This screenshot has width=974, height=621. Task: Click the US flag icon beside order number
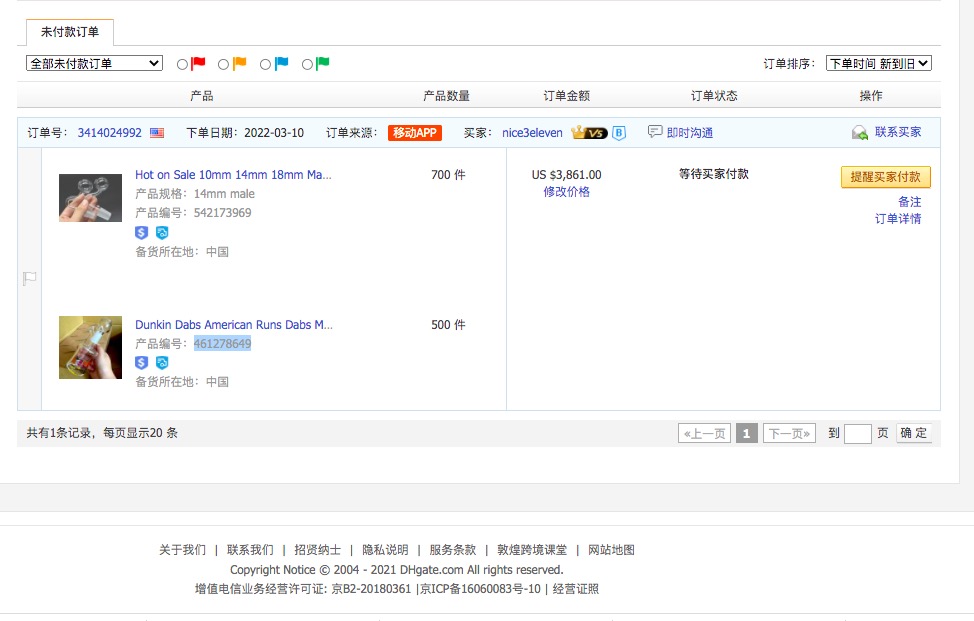click(x=157, y=133)
